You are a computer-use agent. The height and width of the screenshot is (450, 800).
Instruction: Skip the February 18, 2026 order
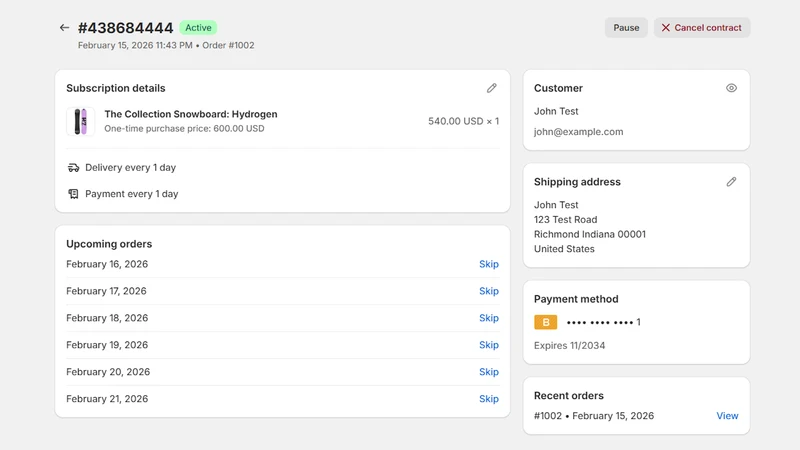(488, 318)
